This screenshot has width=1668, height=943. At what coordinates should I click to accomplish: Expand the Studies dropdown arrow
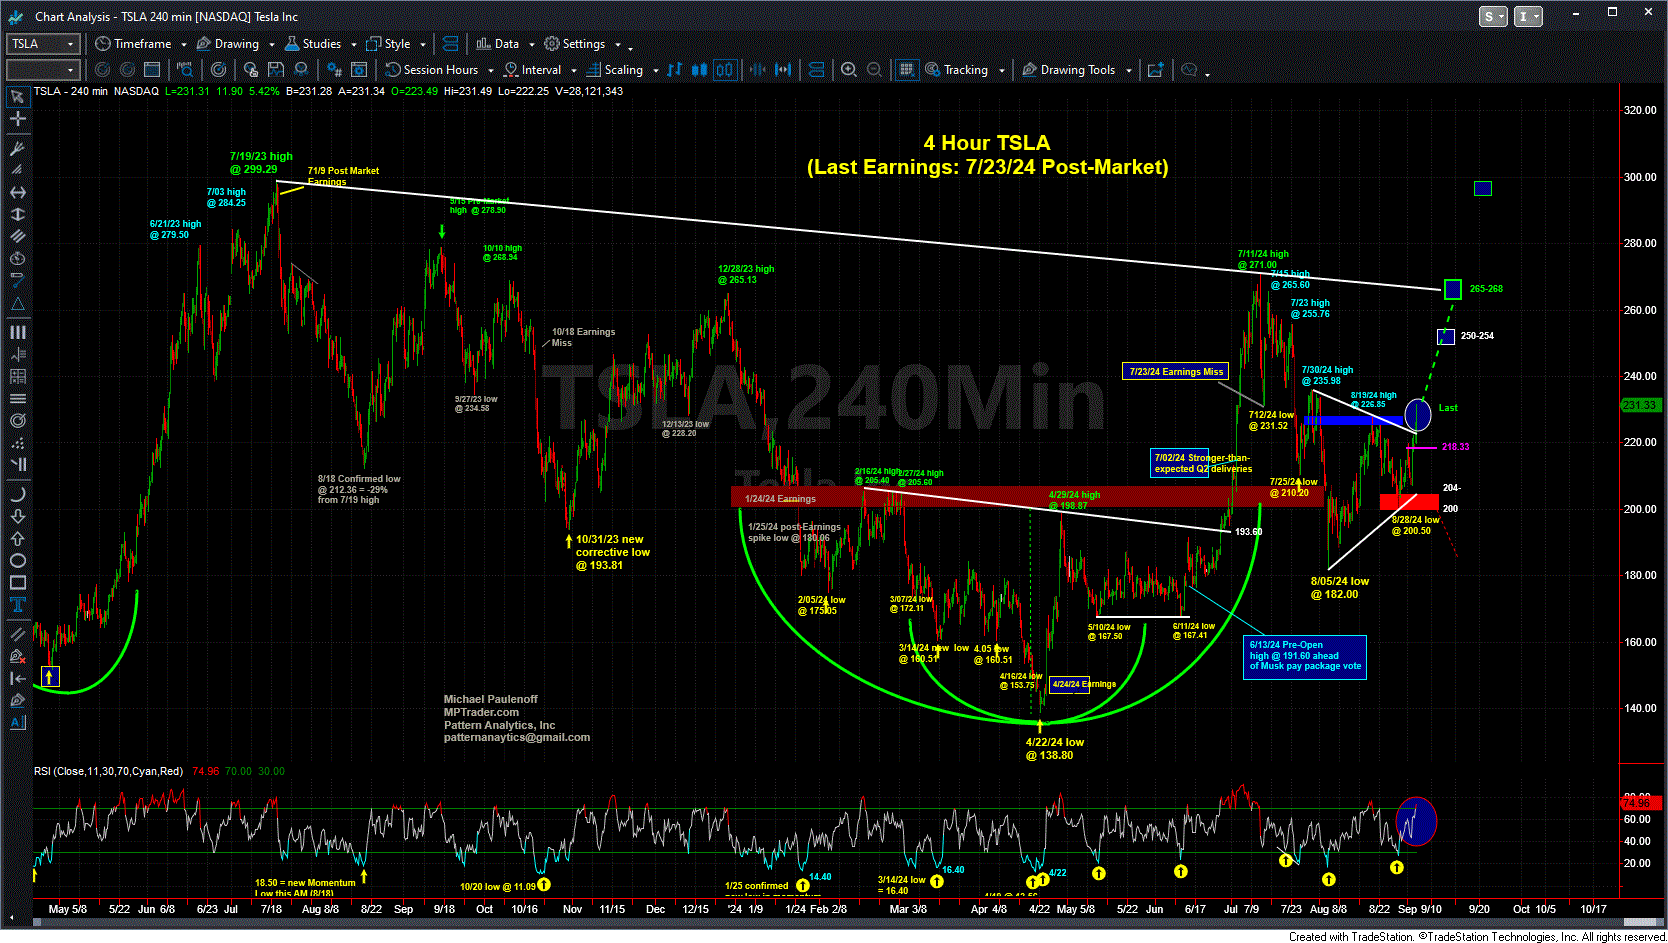tap(354, 44)
